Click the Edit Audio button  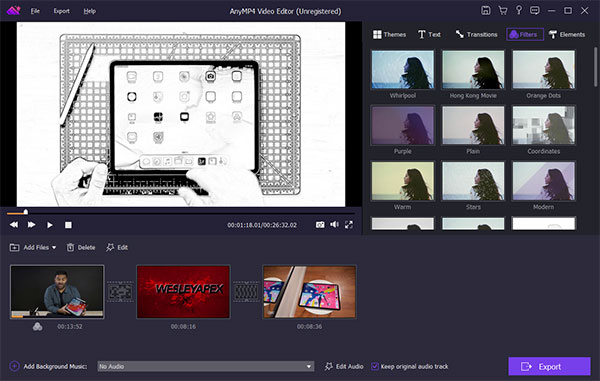(344, 366)
